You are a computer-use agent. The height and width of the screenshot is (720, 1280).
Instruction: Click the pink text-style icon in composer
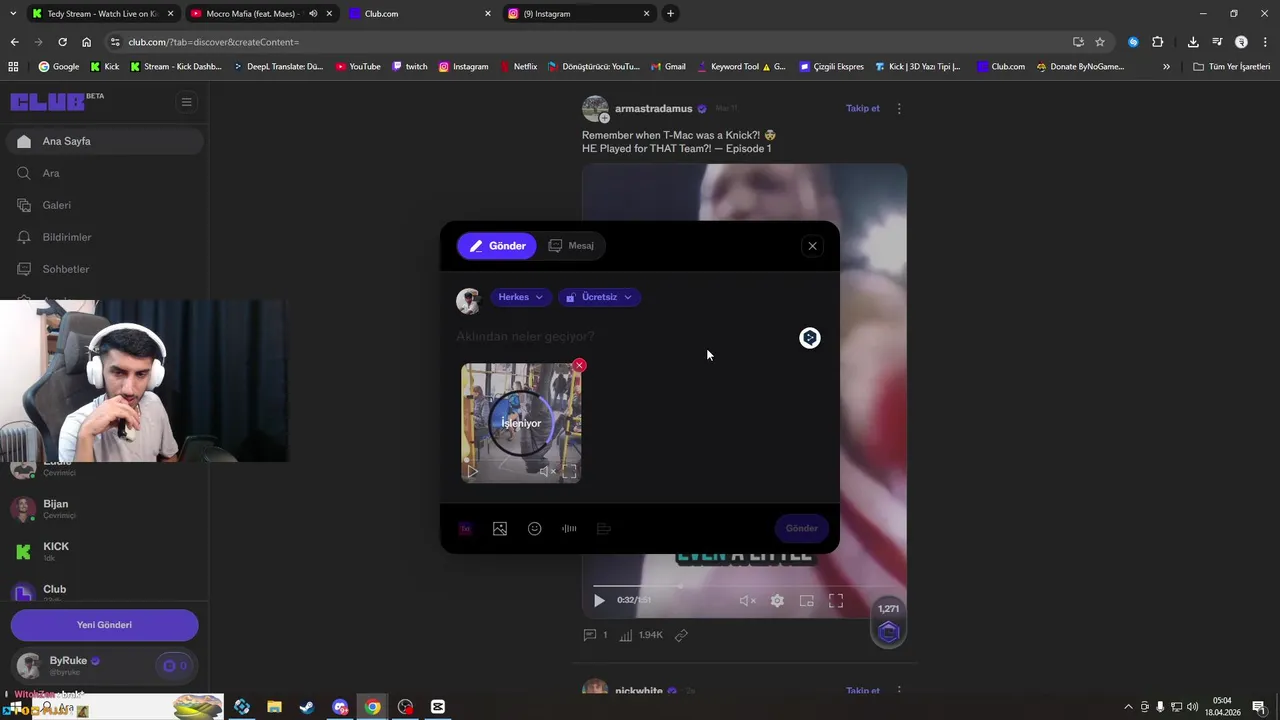click(465, 529)
